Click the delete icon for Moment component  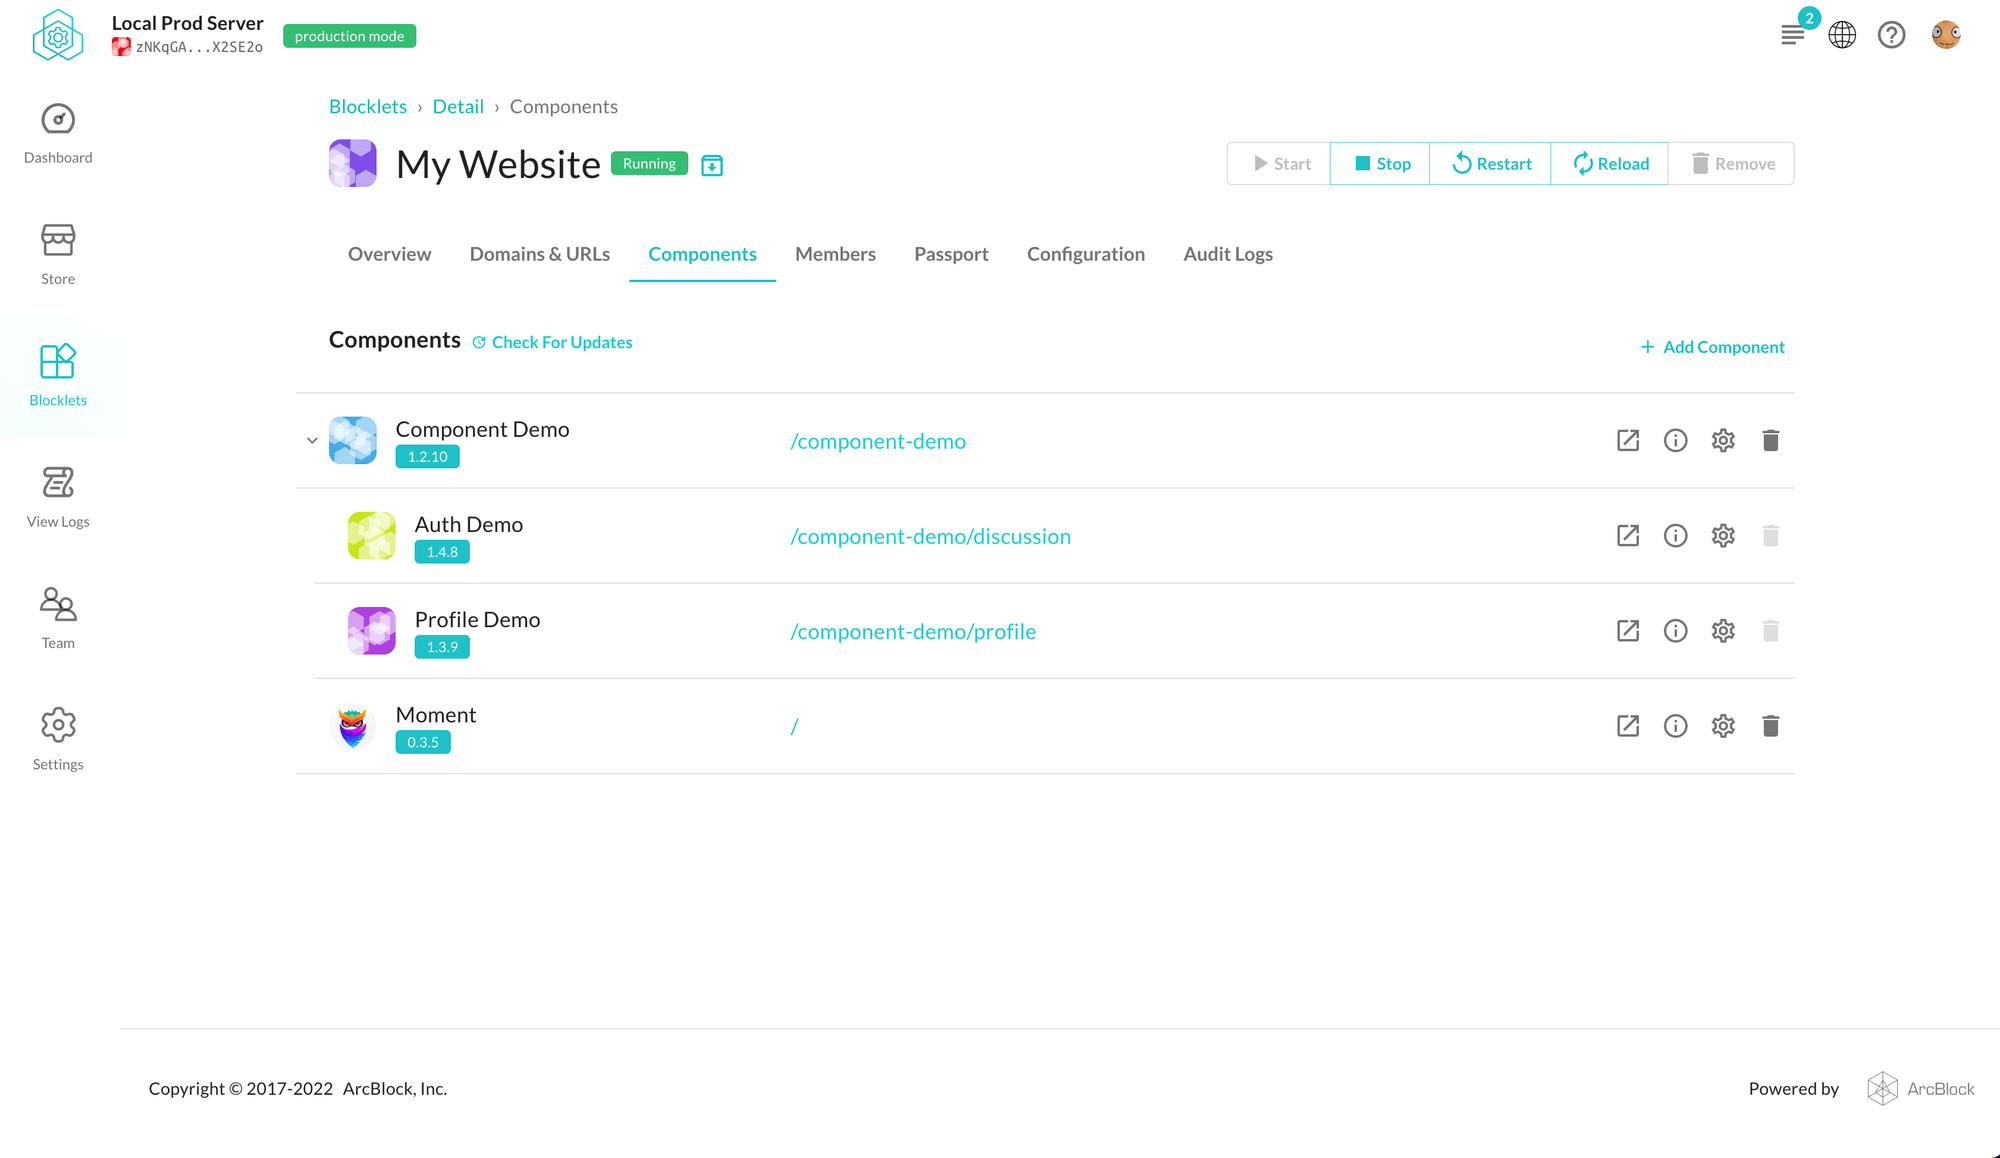1770,727
